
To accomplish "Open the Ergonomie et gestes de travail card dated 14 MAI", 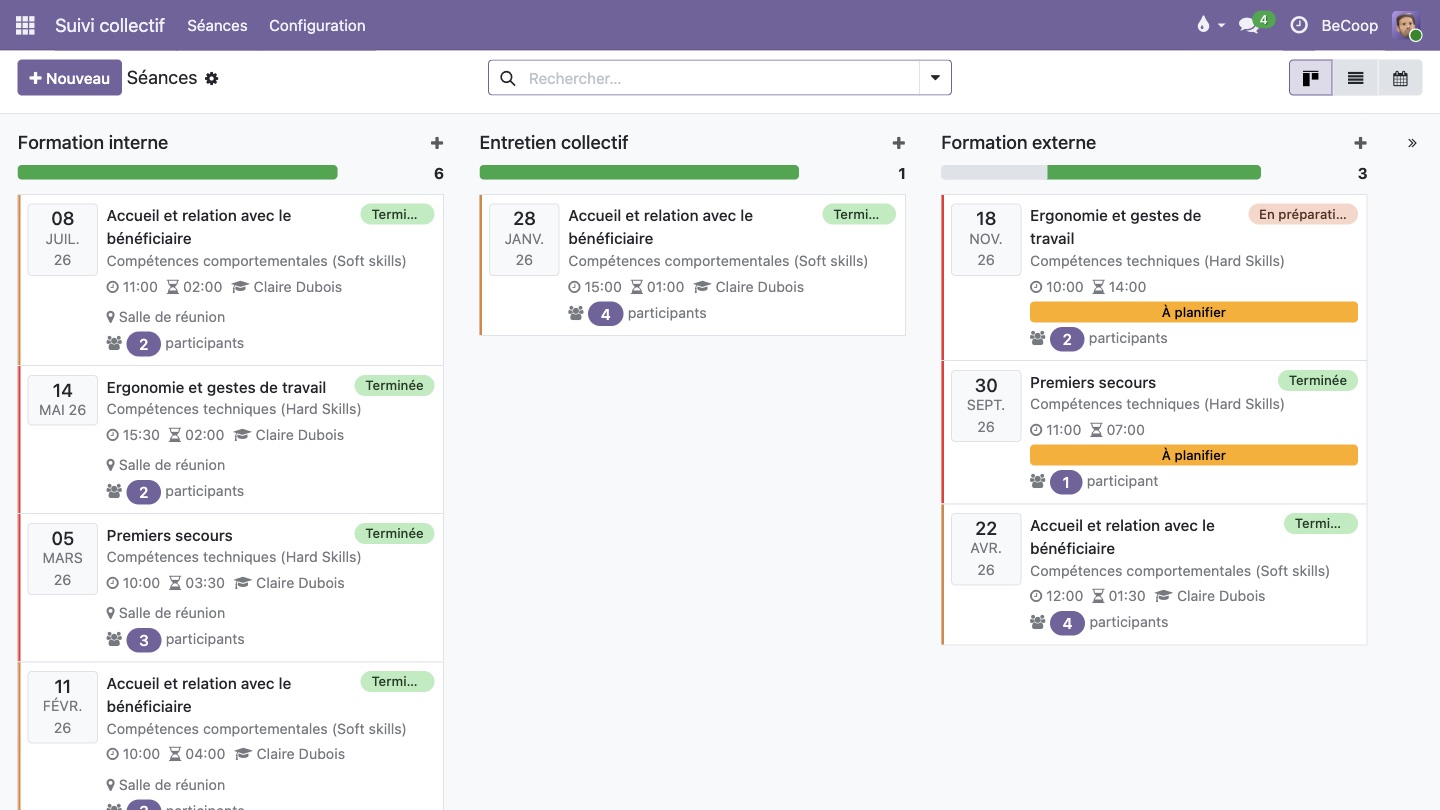I will (231, 440).
